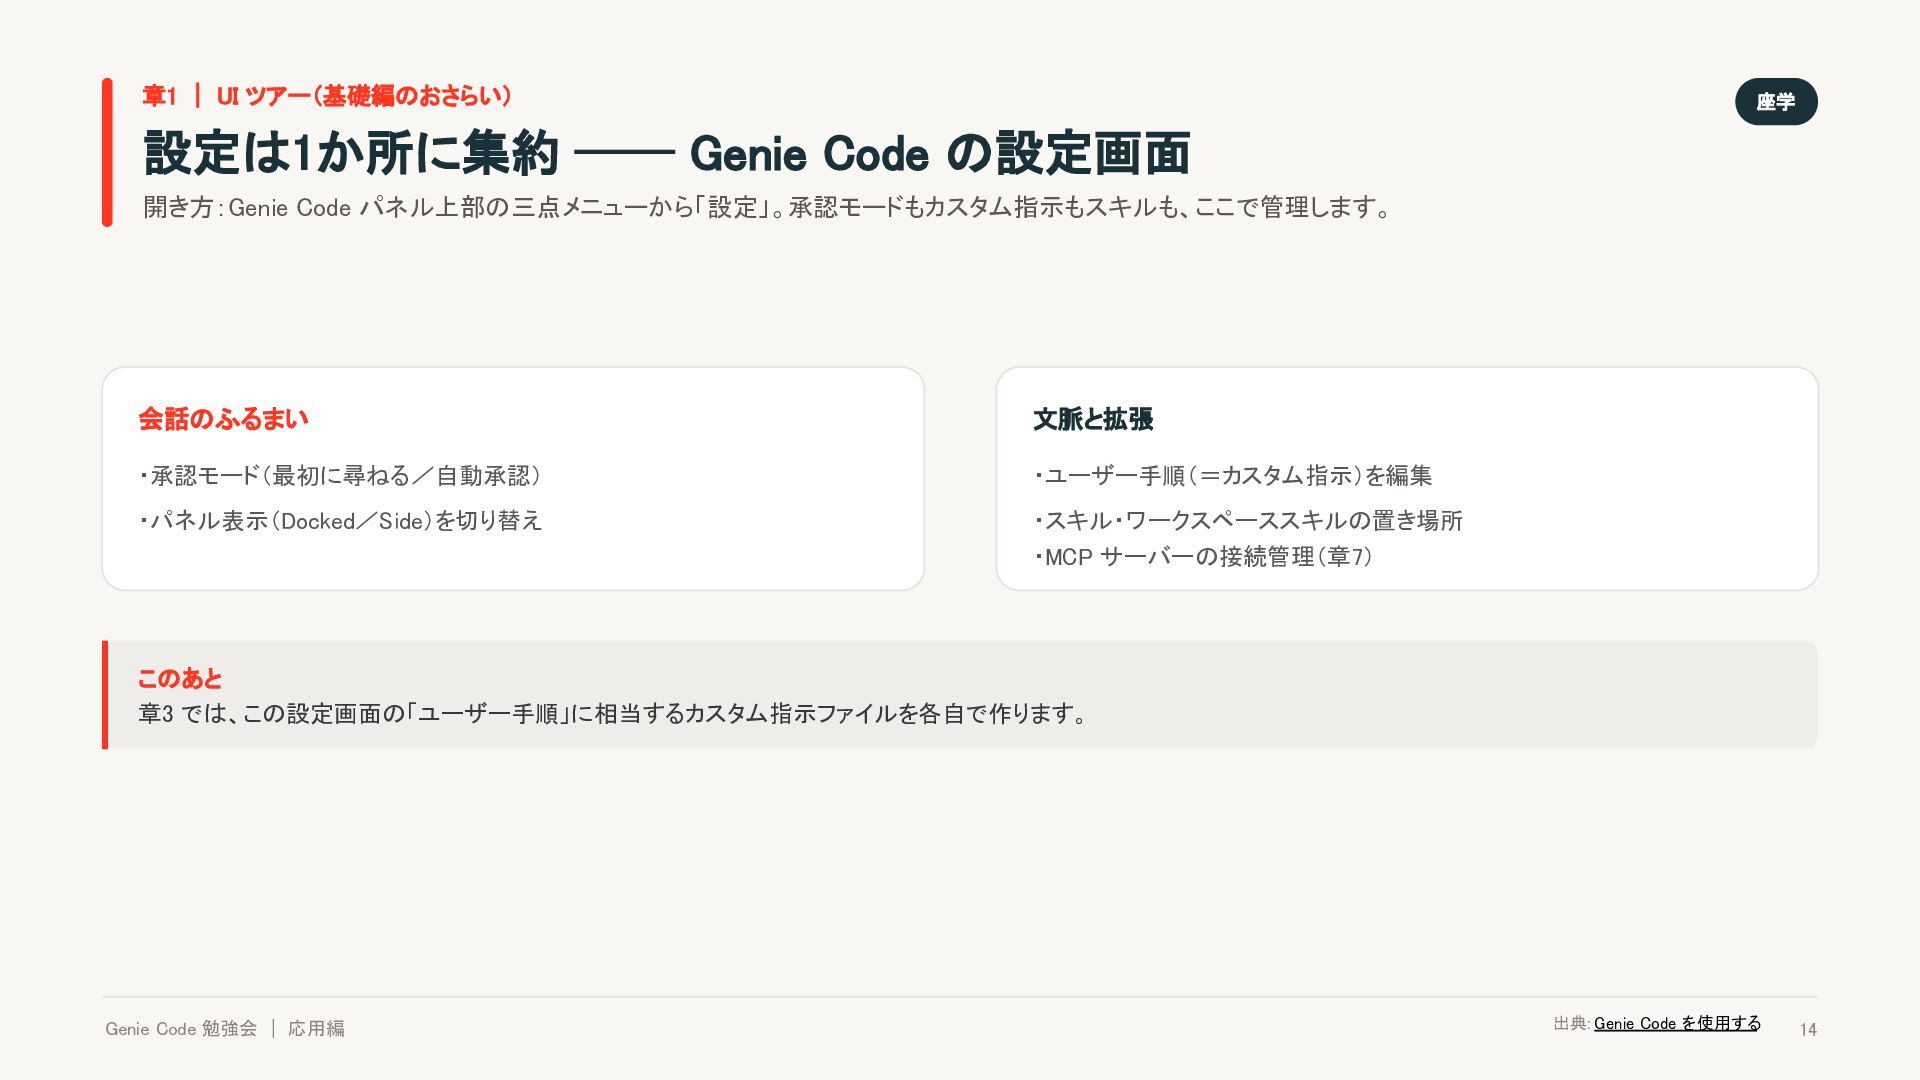Image resolution: width=1920 pixels, height=1080 pixels.
Task: Select the subtitle line starting with '開き方'
Action: (x=767, y=207)
